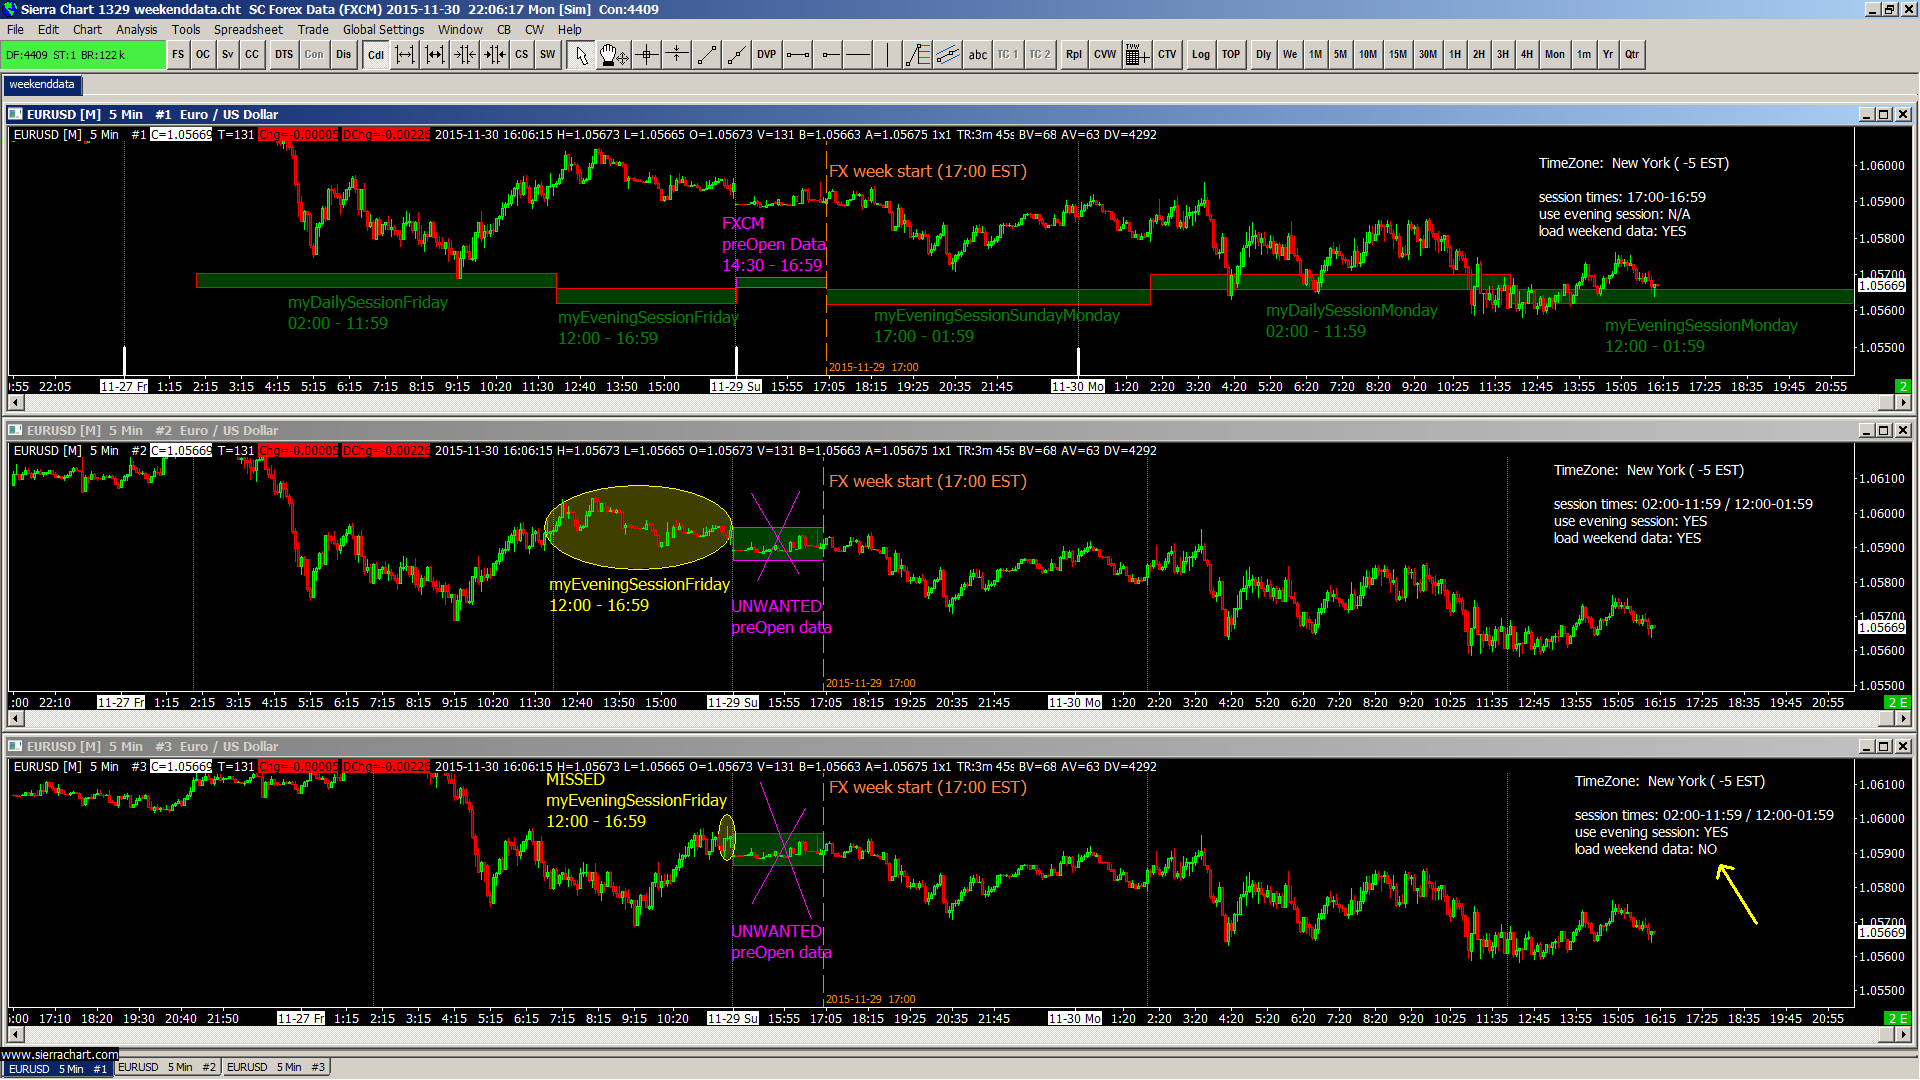1920x1080 pixels.
Task: Toggle Log scale on the chart
Action: 1201,55
